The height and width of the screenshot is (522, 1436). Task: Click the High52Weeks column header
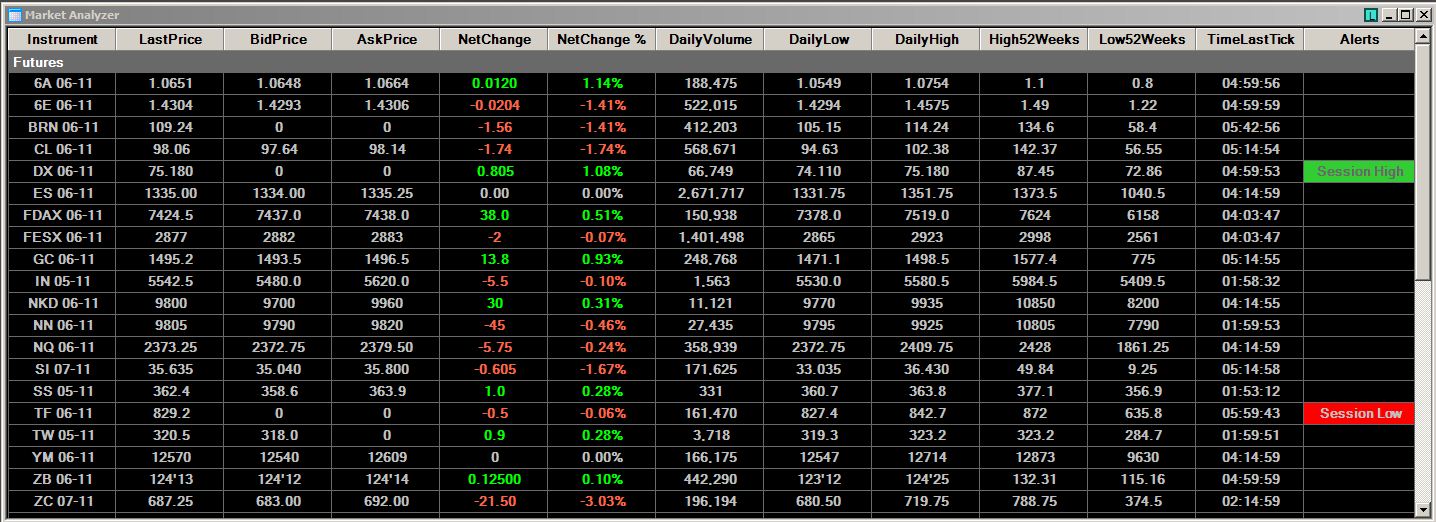pos(1034,39)
